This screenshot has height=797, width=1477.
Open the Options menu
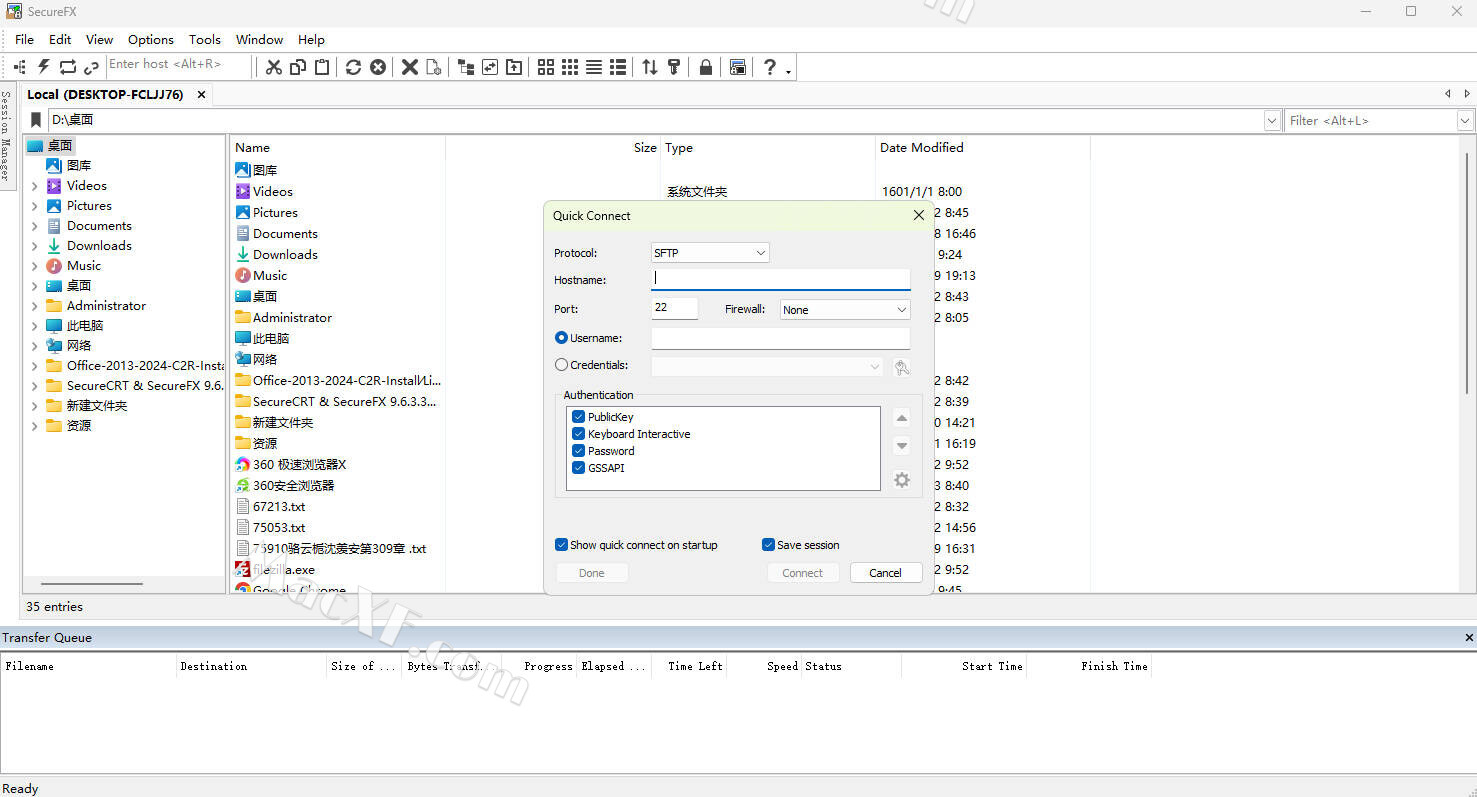[151, 40]
